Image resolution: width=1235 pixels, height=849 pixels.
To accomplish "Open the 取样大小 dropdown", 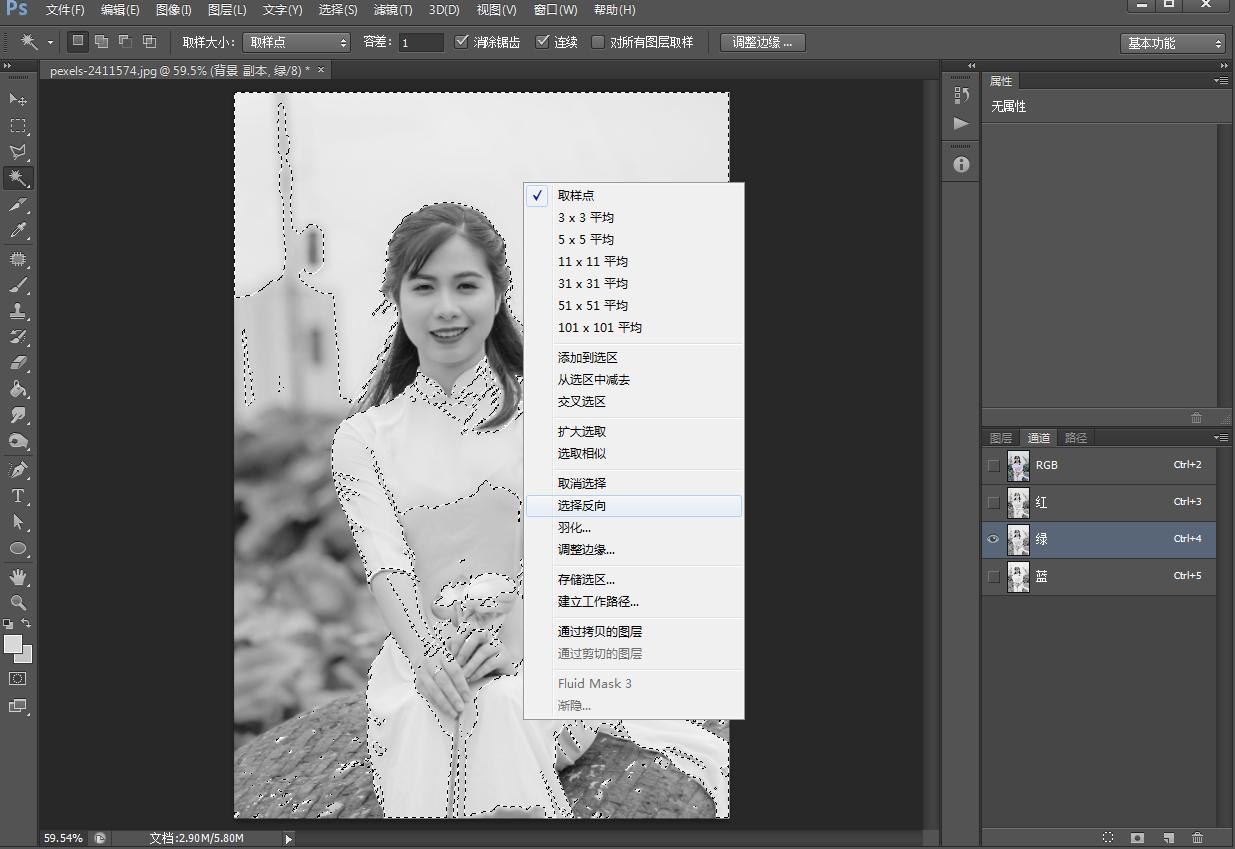I will 296,42.
